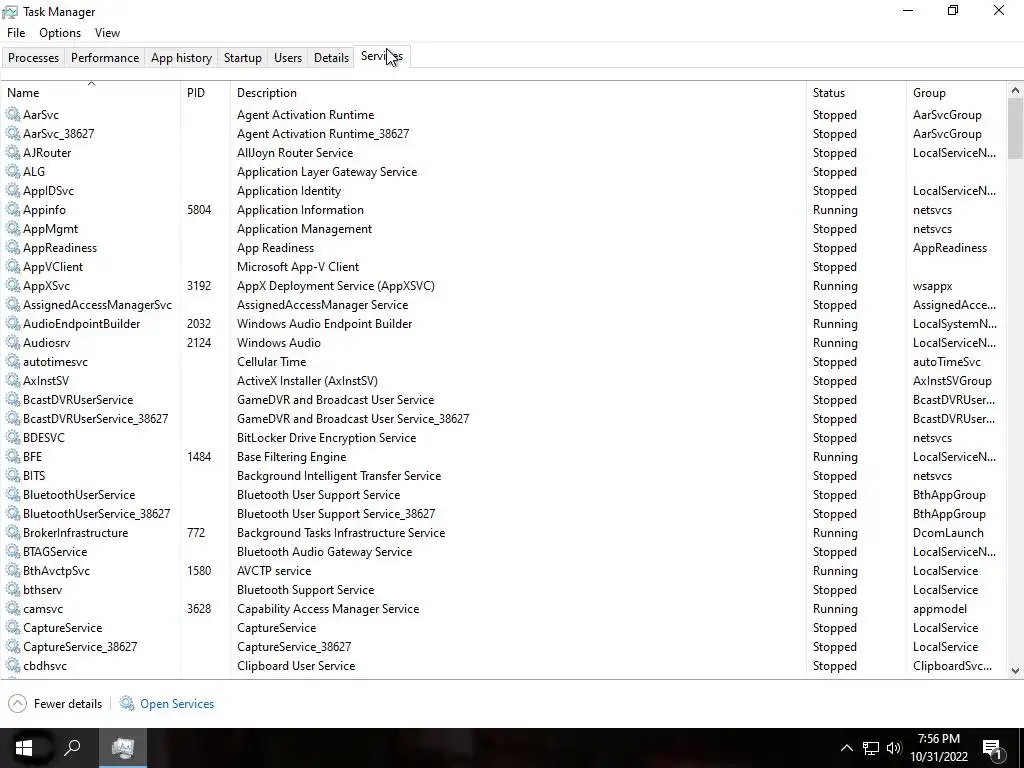The width and height of the screenshot is (1024, 768).
Task: Click 'Bluetooth User Support Service_38627' description
Action: [x=336, y=514]
